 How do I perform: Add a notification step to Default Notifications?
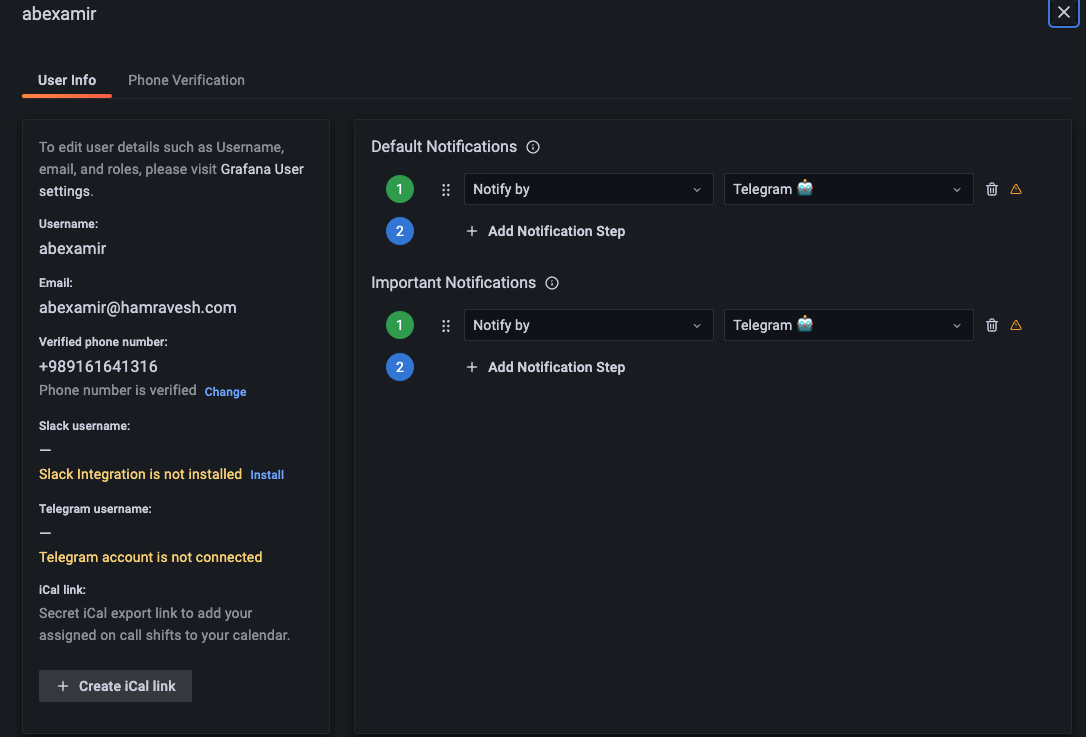(546, 231)
